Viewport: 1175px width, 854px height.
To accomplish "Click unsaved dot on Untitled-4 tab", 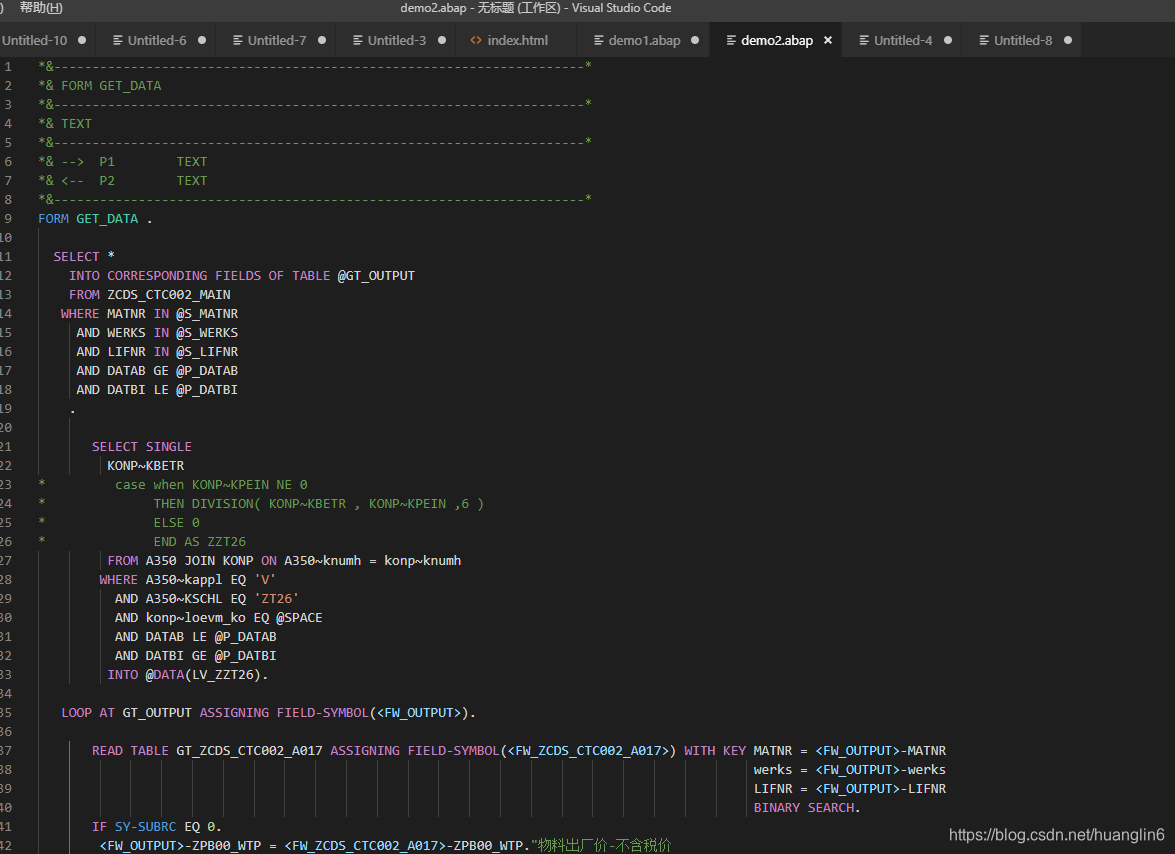I will click(948, 40).
